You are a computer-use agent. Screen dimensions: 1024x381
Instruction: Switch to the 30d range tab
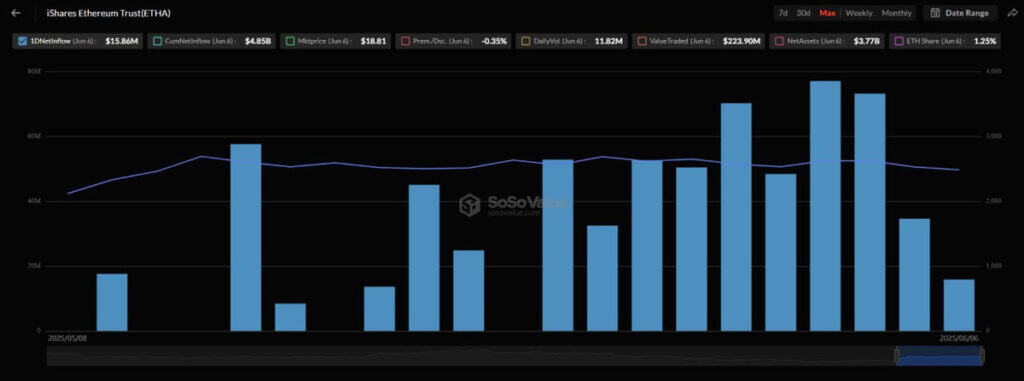(803, 13)
